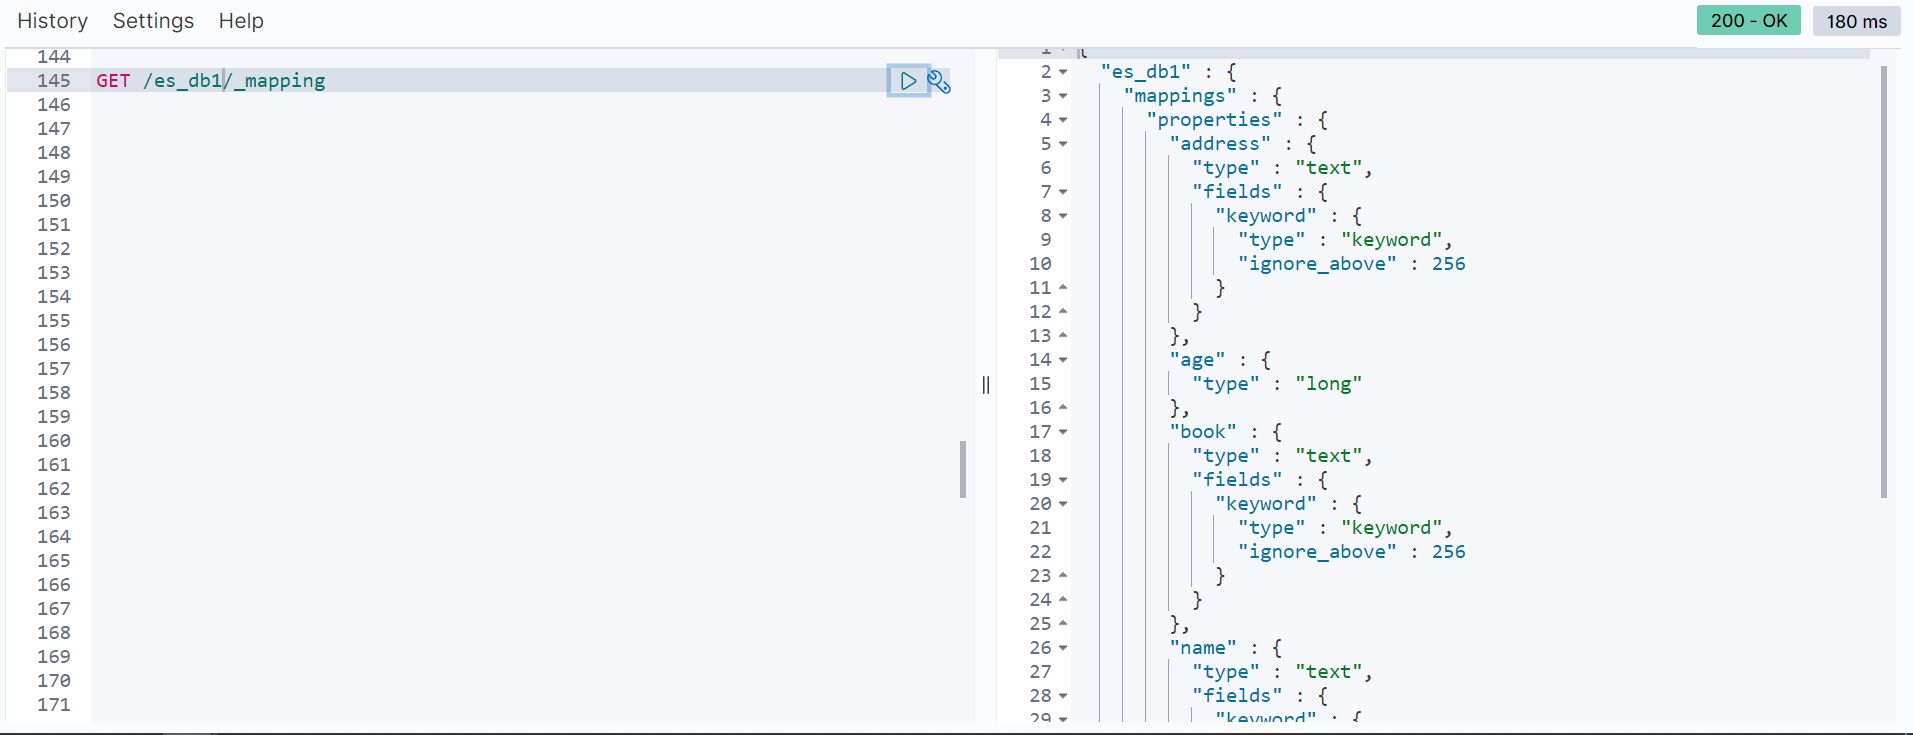1913x735 pixels.
Task: Click fold arrow at closing line 24
Action: click(x=1063, y=600)
